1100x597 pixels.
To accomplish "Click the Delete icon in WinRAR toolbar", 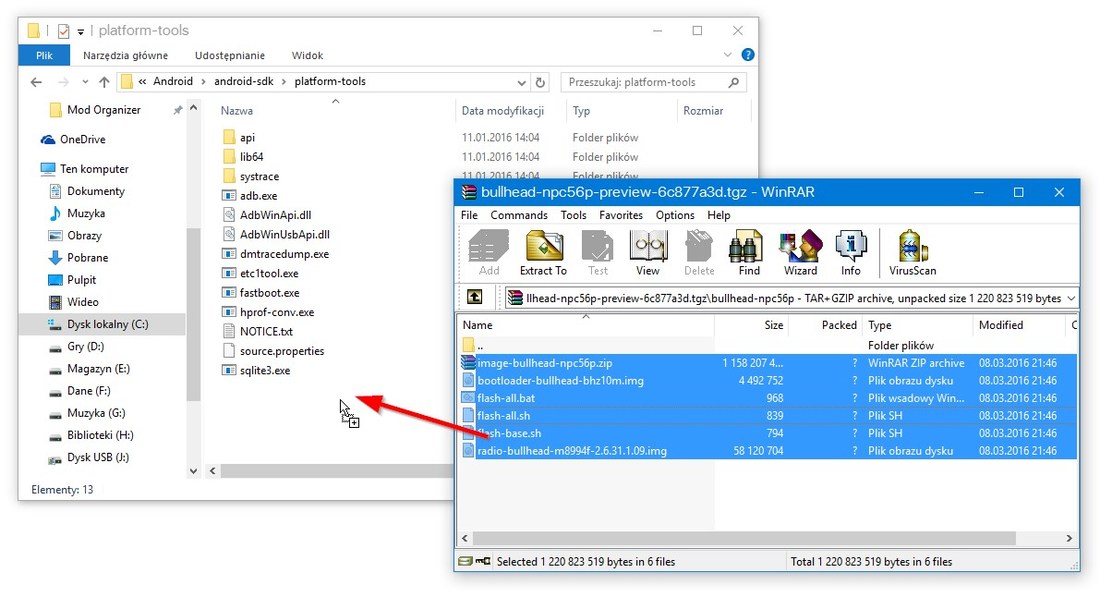I will click(699, 253).
